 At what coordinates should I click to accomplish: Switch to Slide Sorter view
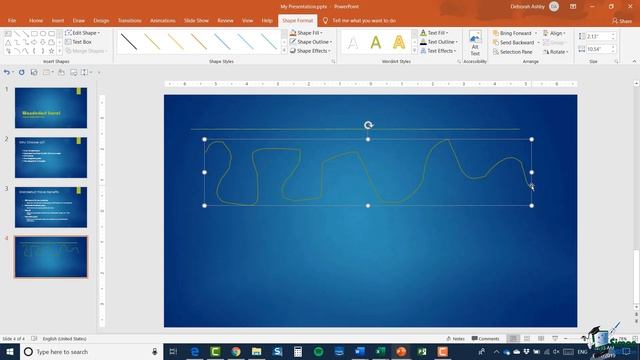click(x=527, y=338)
